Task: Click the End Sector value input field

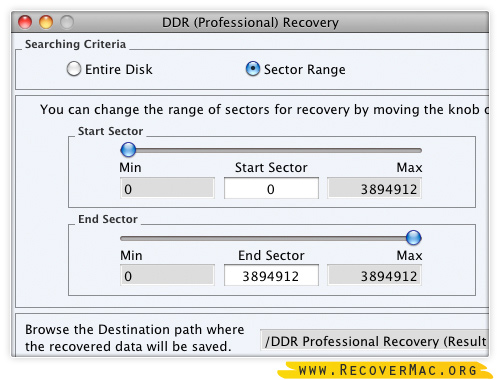Action: [271, 275]
